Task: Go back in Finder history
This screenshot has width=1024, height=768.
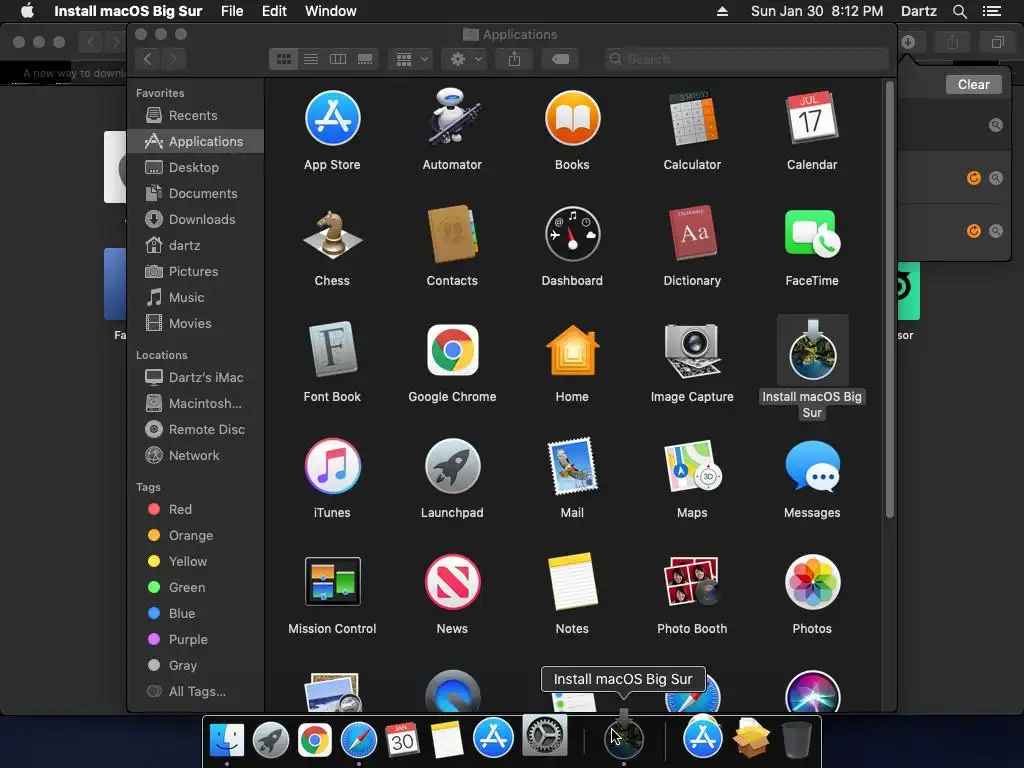Action: pos(148,59)
